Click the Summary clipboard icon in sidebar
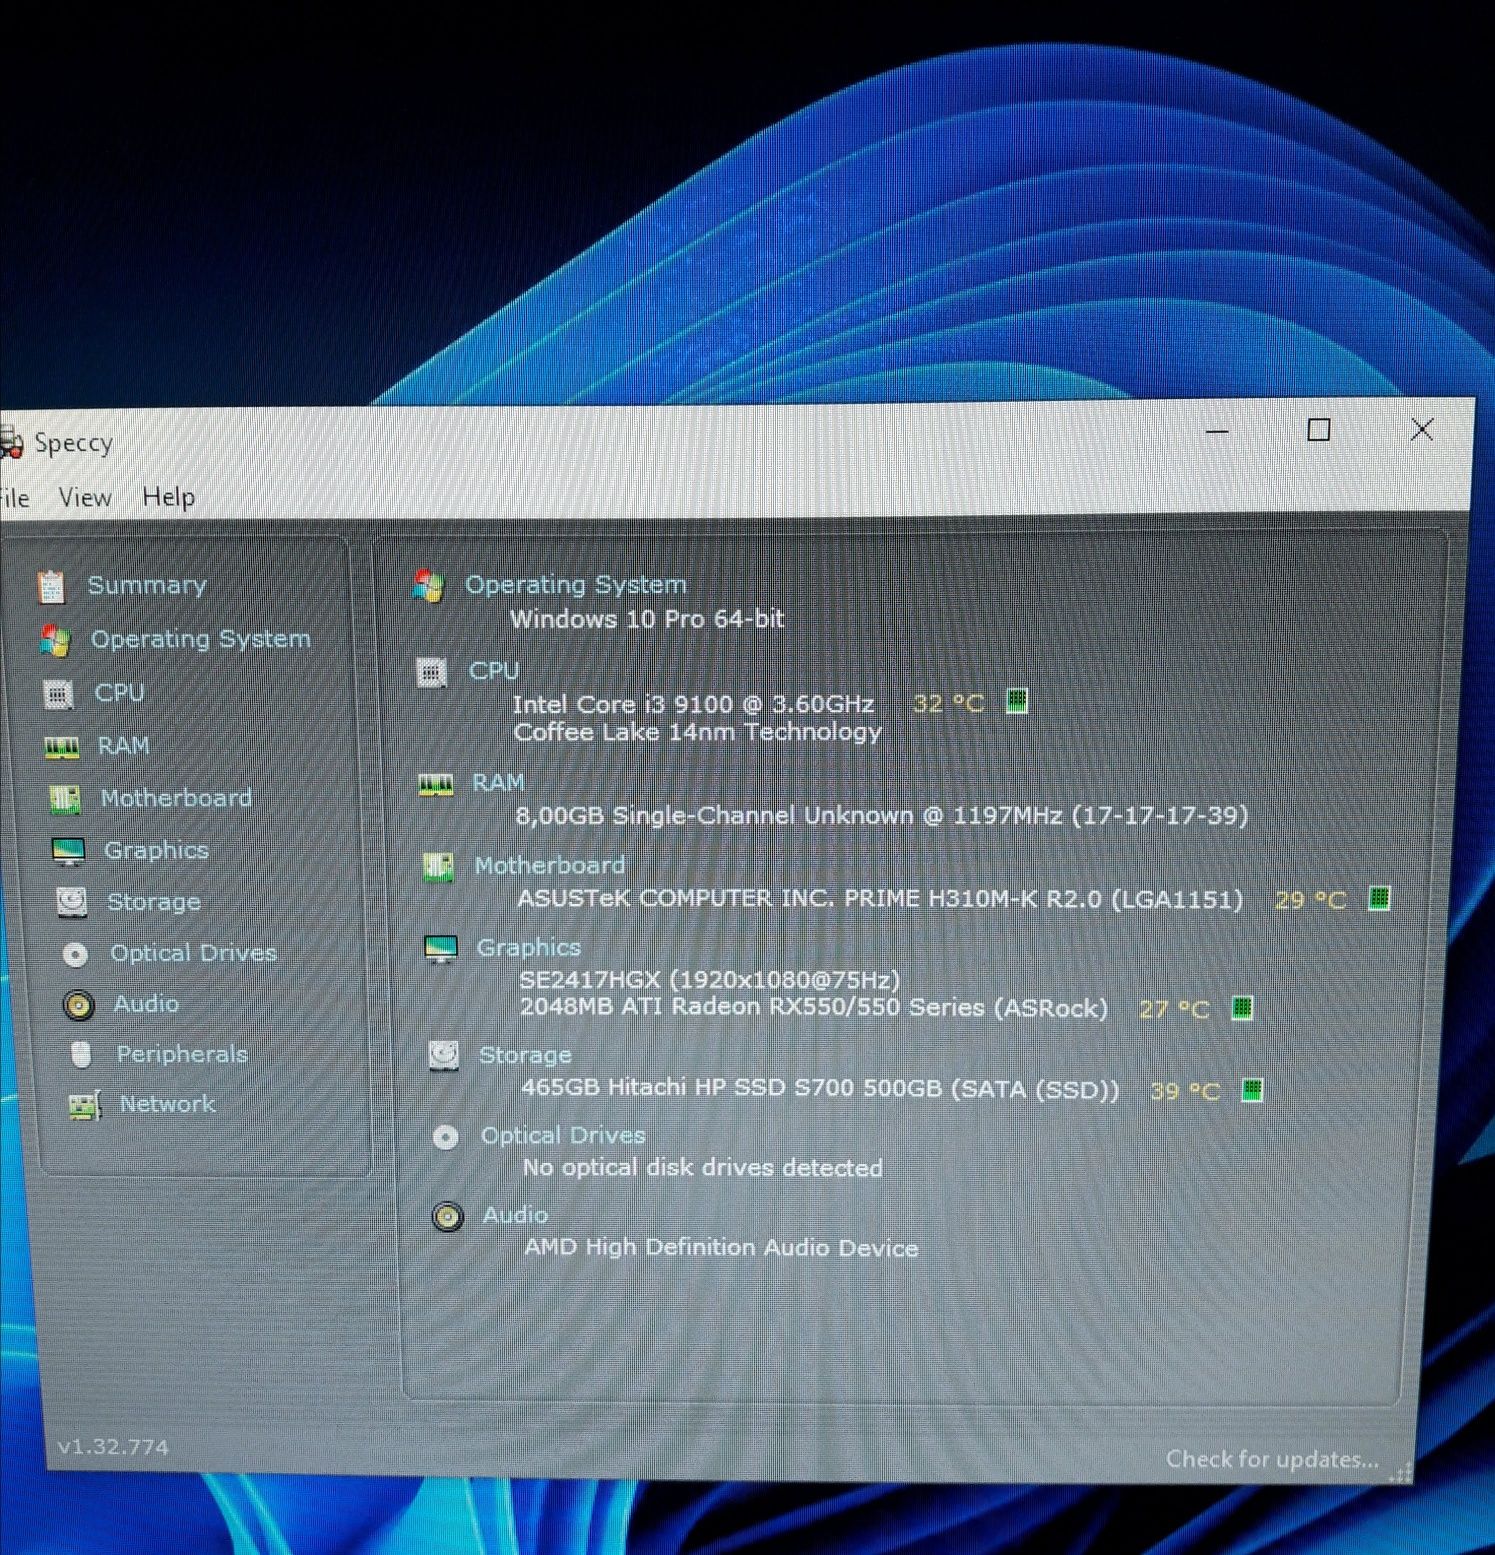Screen dimensions: 1495x1555 [51, 587]
